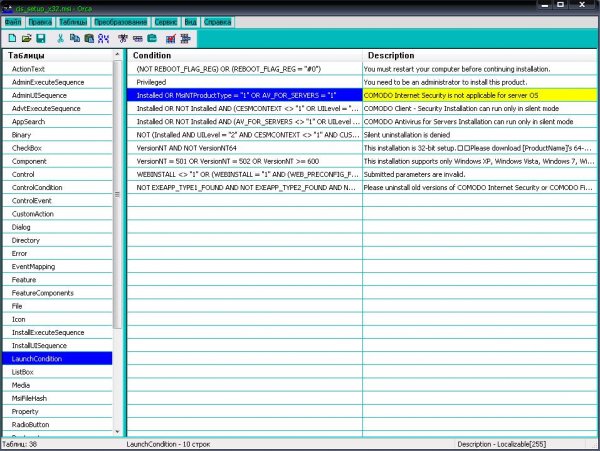Select the ListBox table
Screen dimensions: 600x451
(57, 372)
